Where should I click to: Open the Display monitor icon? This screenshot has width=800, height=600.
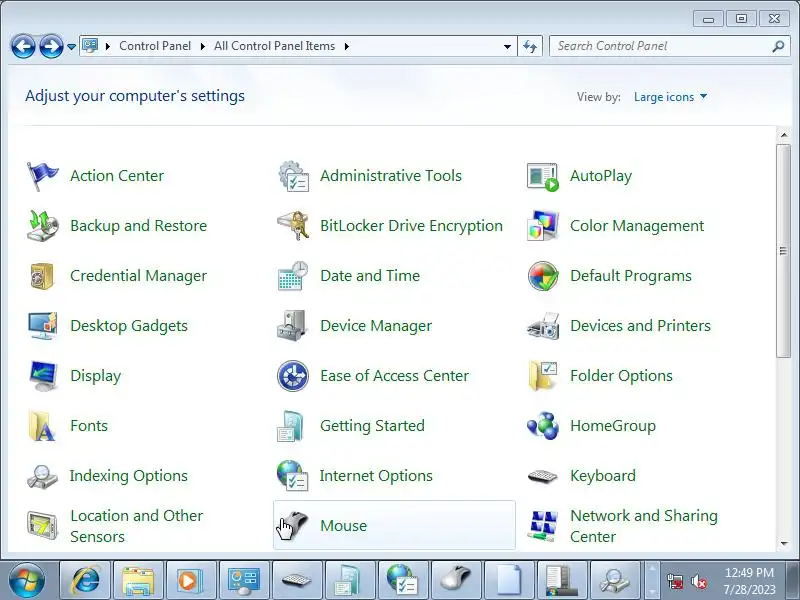click(x=43, y=376)
